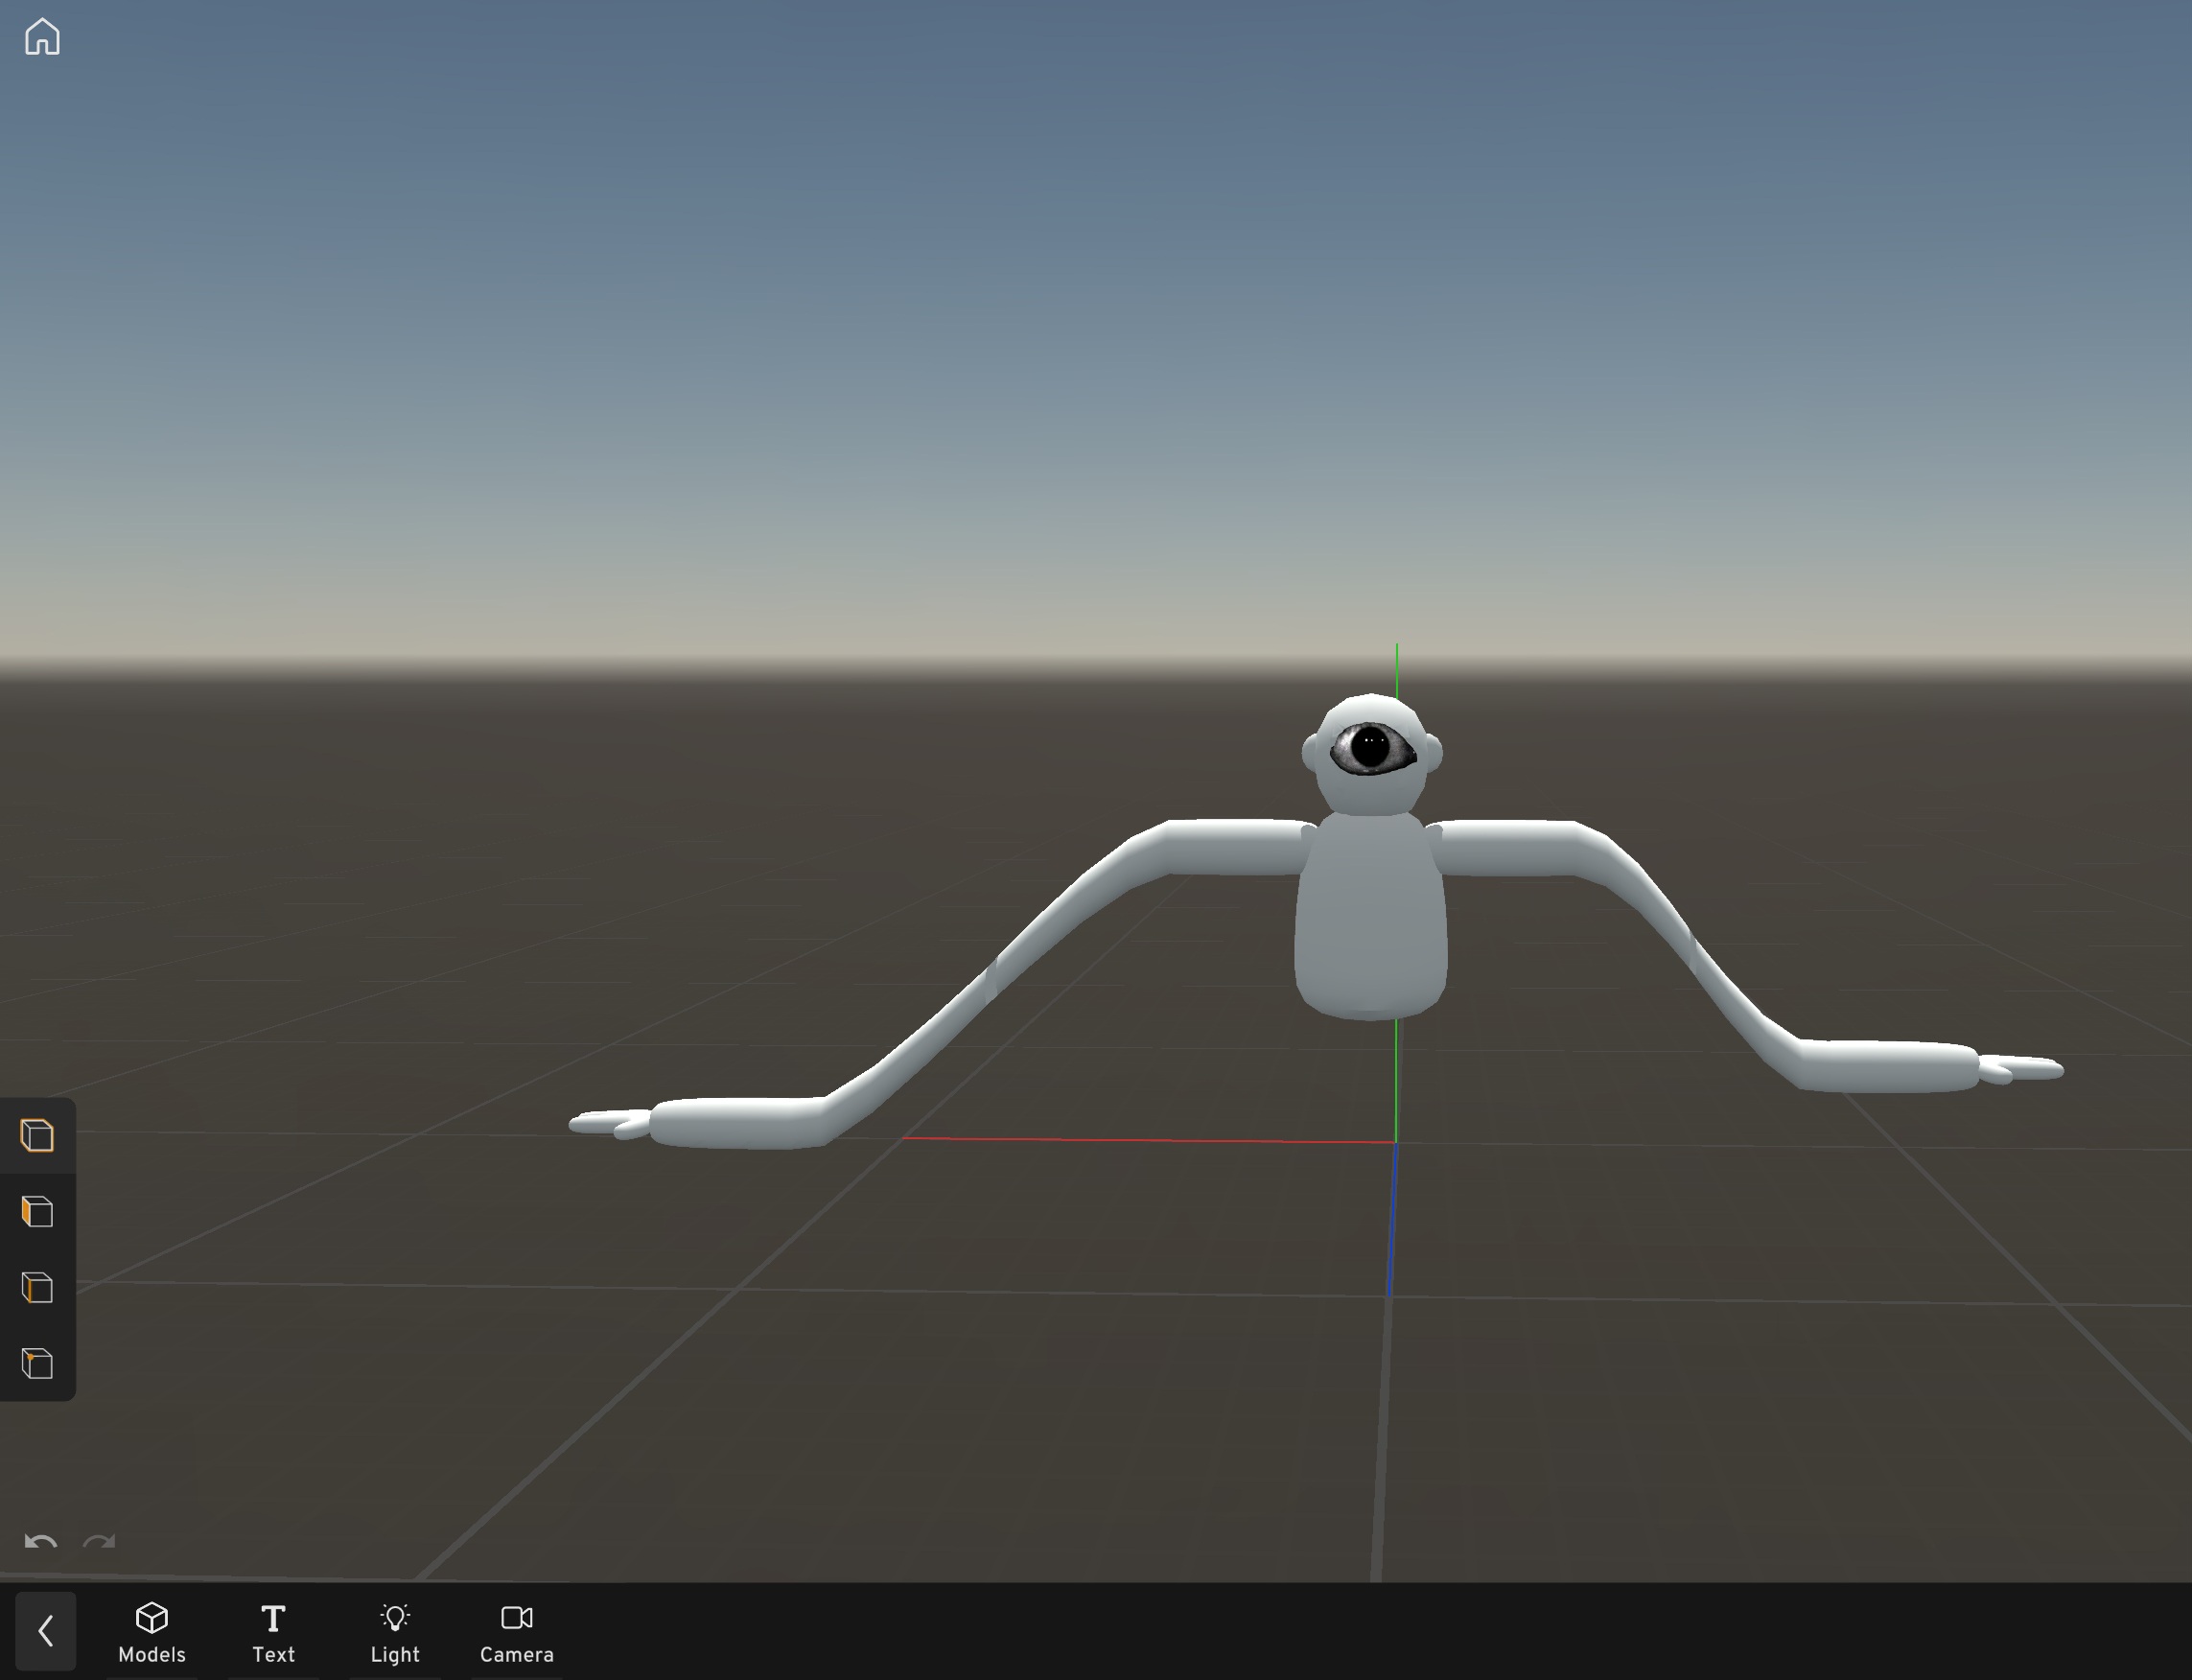2192x1680 pixels.
Task: Switch to edge selection mode
Action: coord(37,1288)
